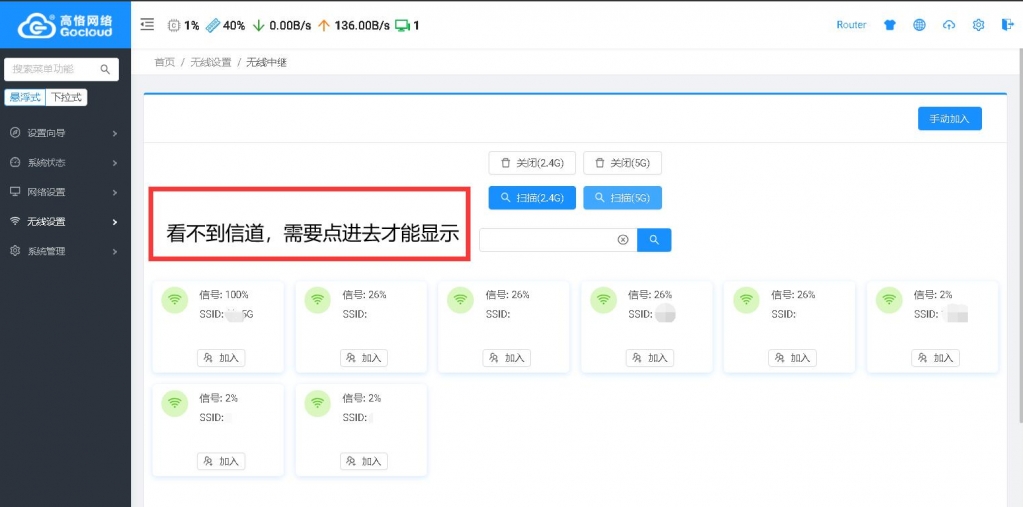This screenshot has height=507, width=1023.
Task: Start a scan with 扫描(2.4G) button
Action: [x=532, y=198]
